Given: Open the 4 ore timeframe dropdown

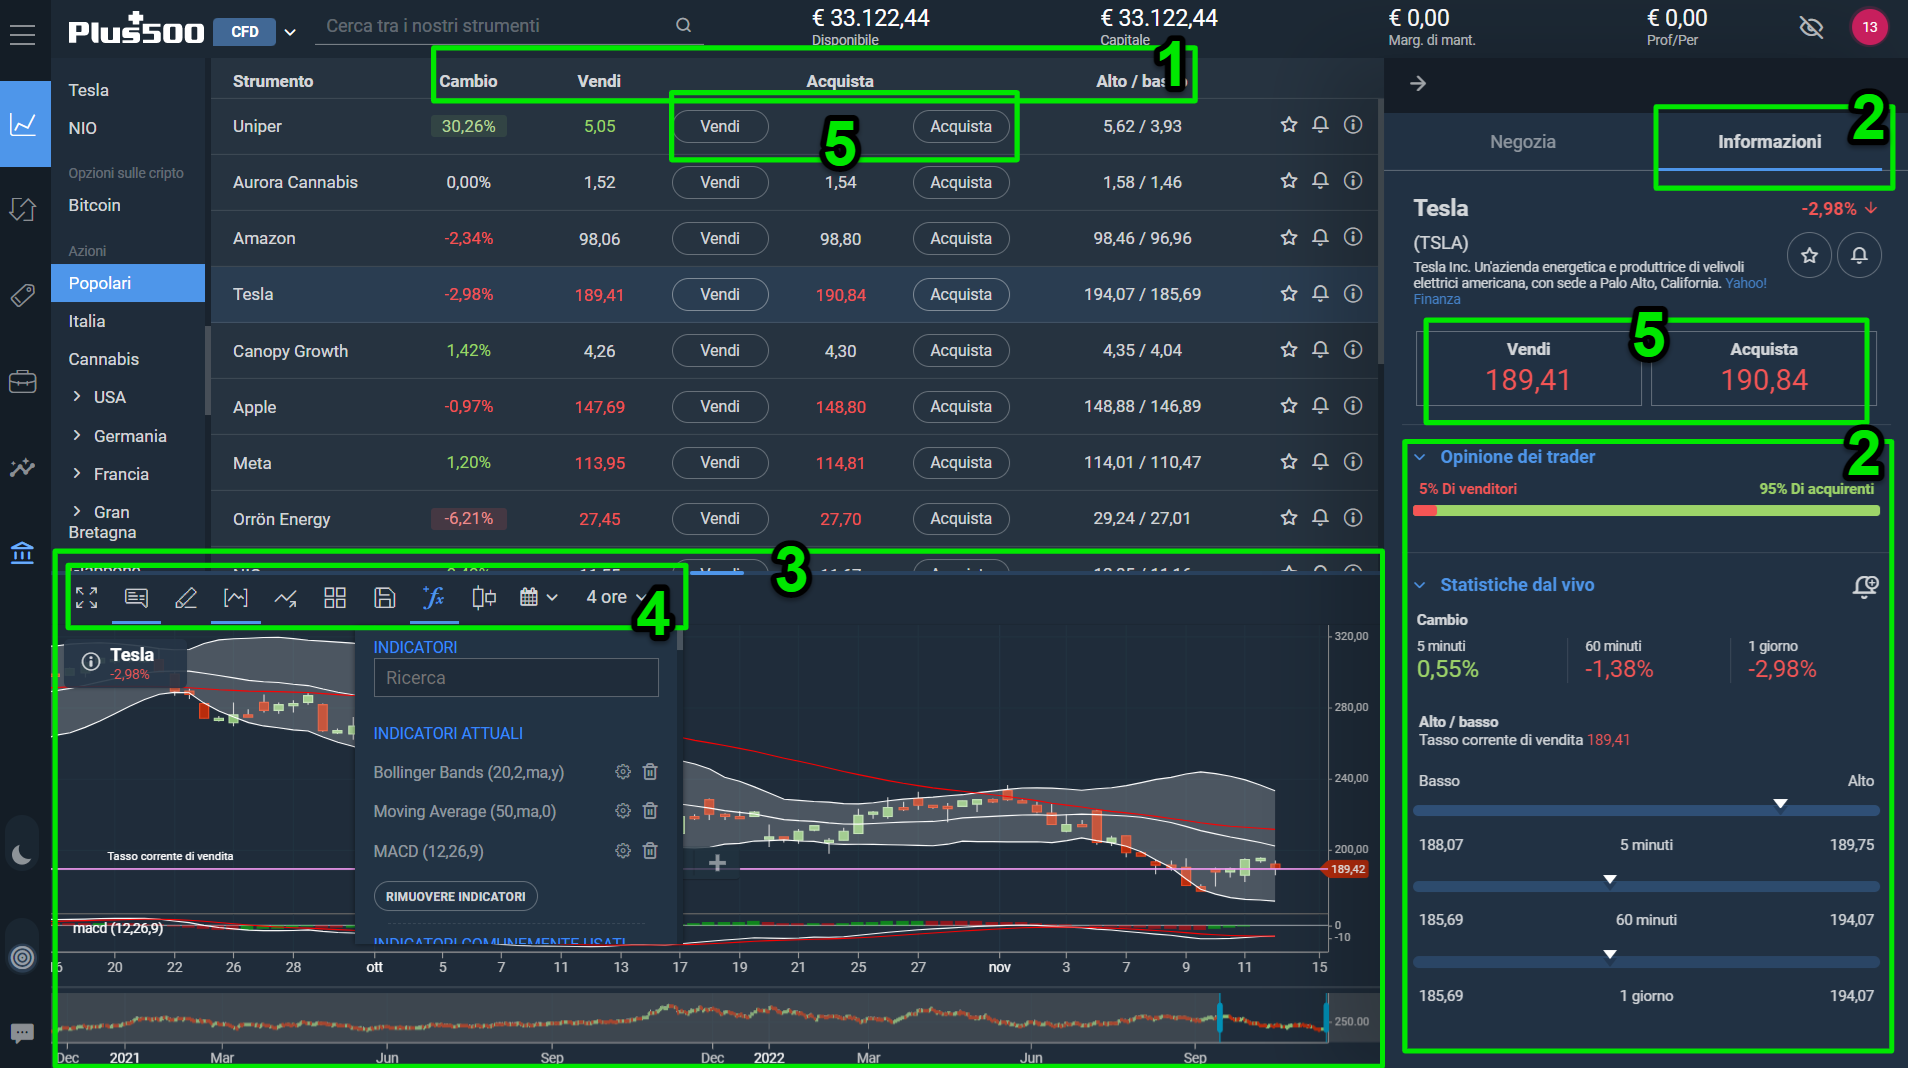Looking at the screenshot, I should click(615, 597).
